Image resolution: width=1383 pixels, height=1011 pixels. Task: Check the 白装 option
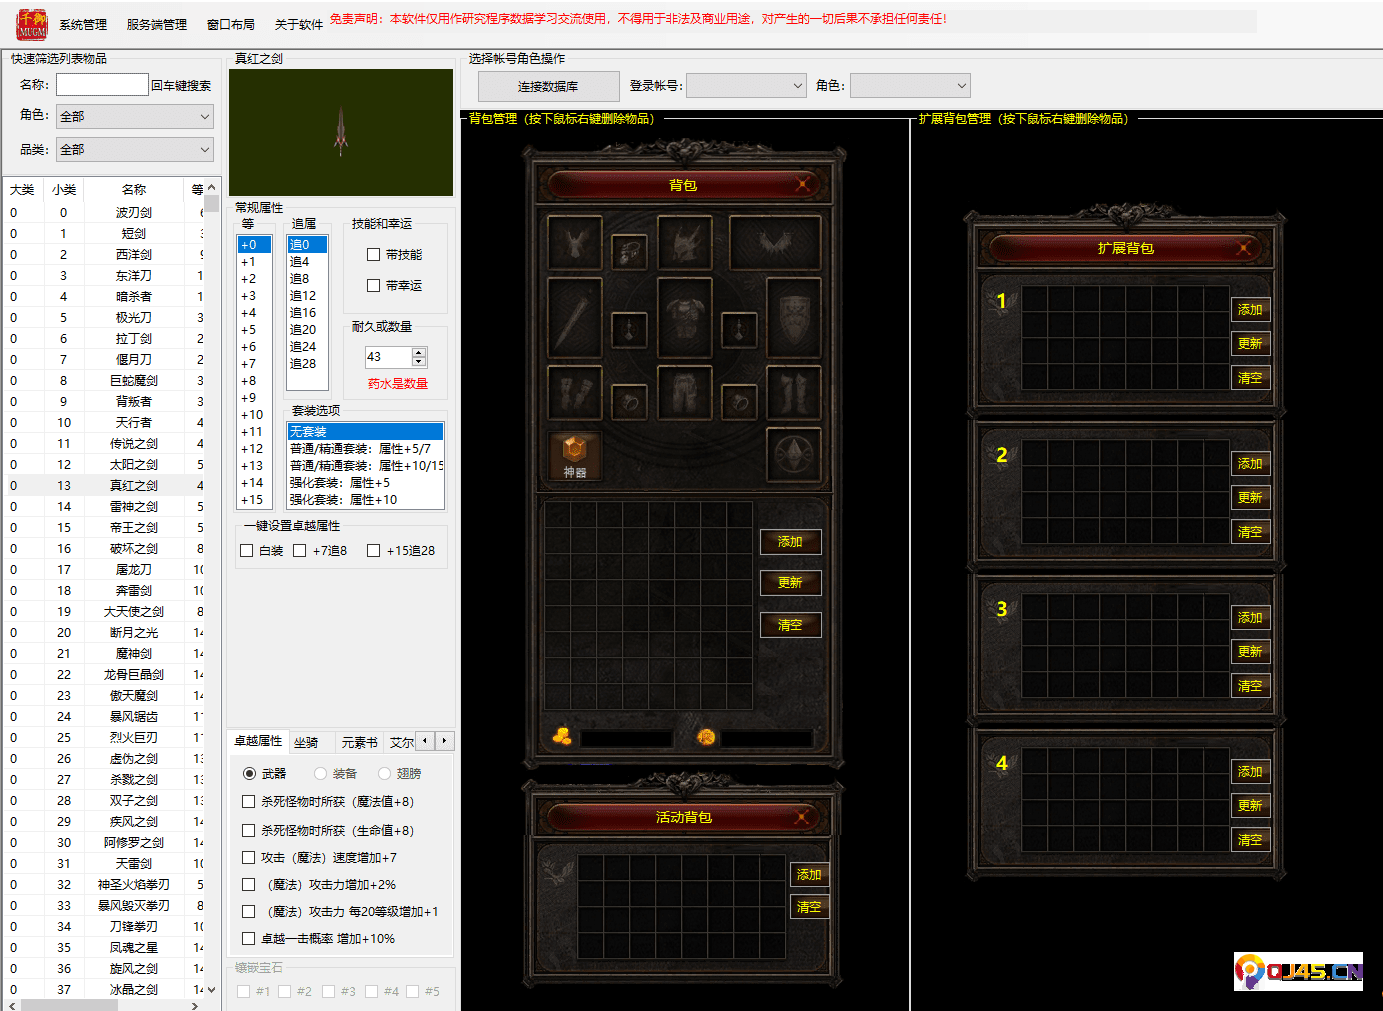click(247, 551)
